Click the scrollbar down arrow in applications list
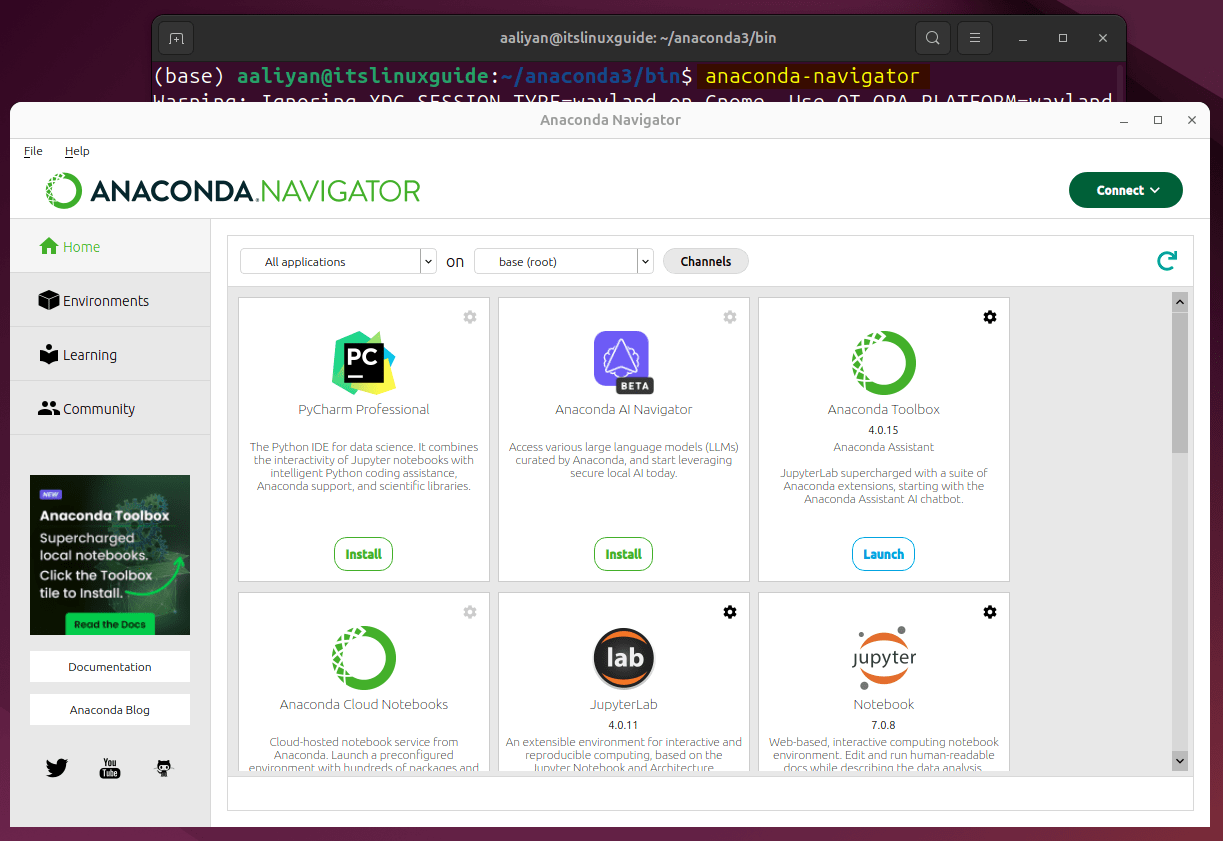The image size is (1223, 841). click(1179, 761)
